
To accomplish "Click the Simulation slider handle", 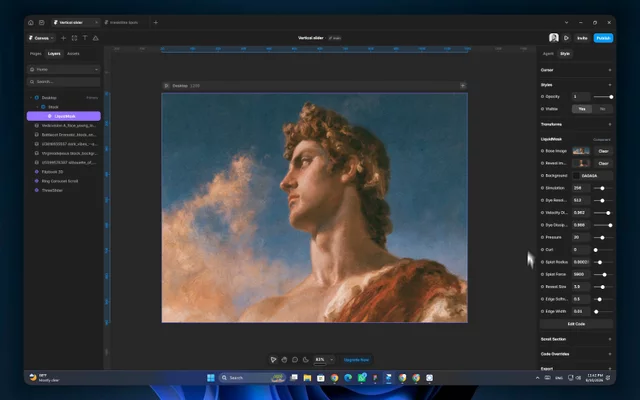I will 602,188.
